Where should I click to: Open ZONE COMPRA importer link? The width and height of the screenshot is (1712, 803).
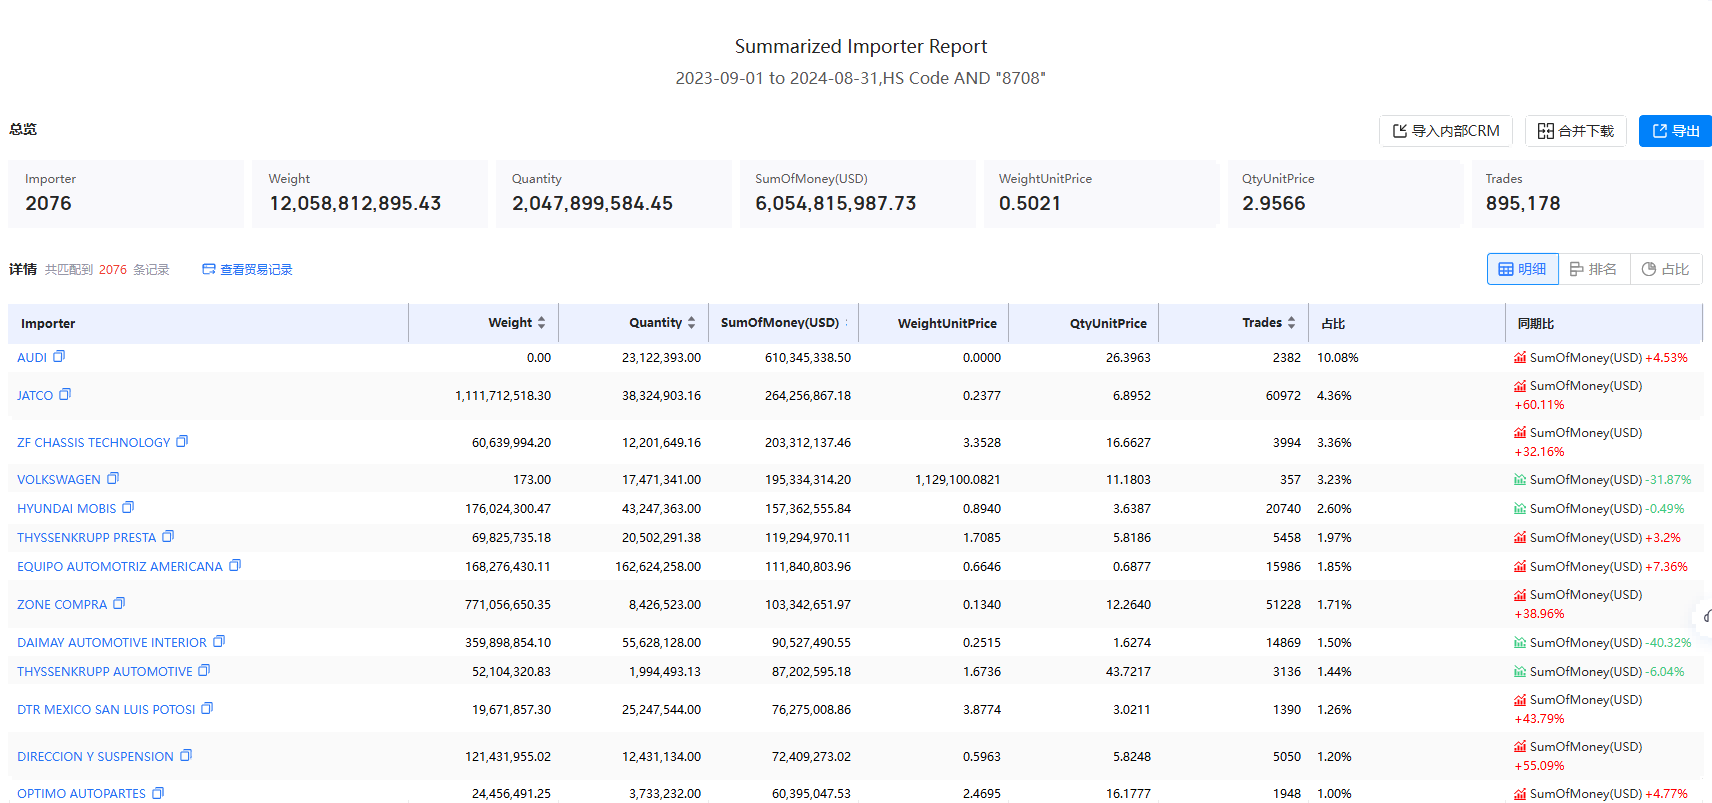tap(62, 605)
